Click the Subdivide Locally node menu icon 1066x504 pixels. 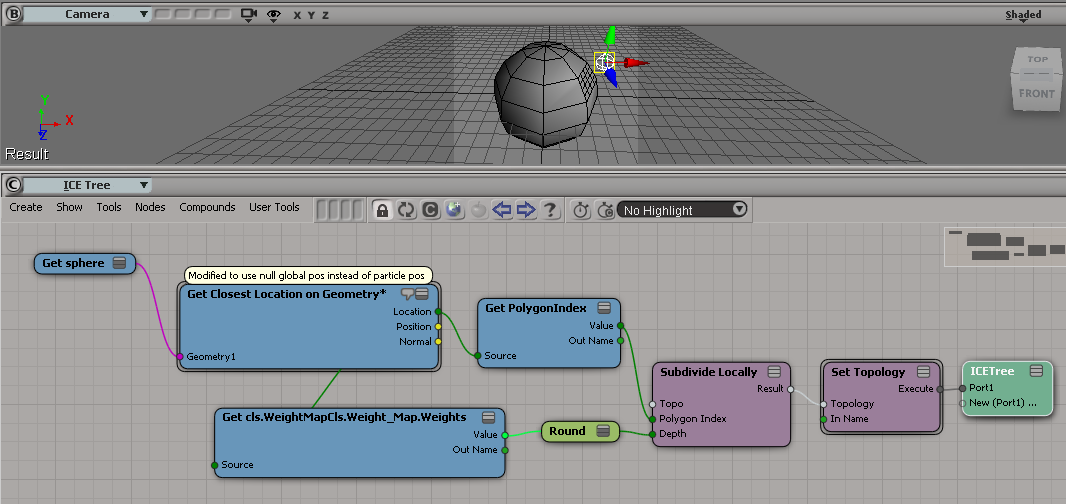coord(773,372)
